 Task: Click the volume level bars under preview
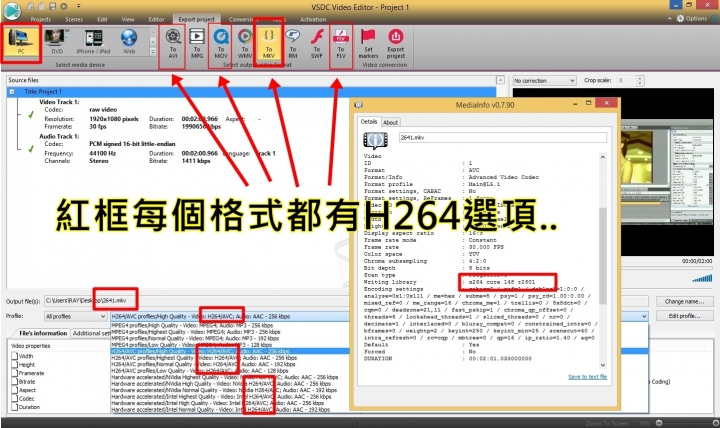[x=702, y=279]
